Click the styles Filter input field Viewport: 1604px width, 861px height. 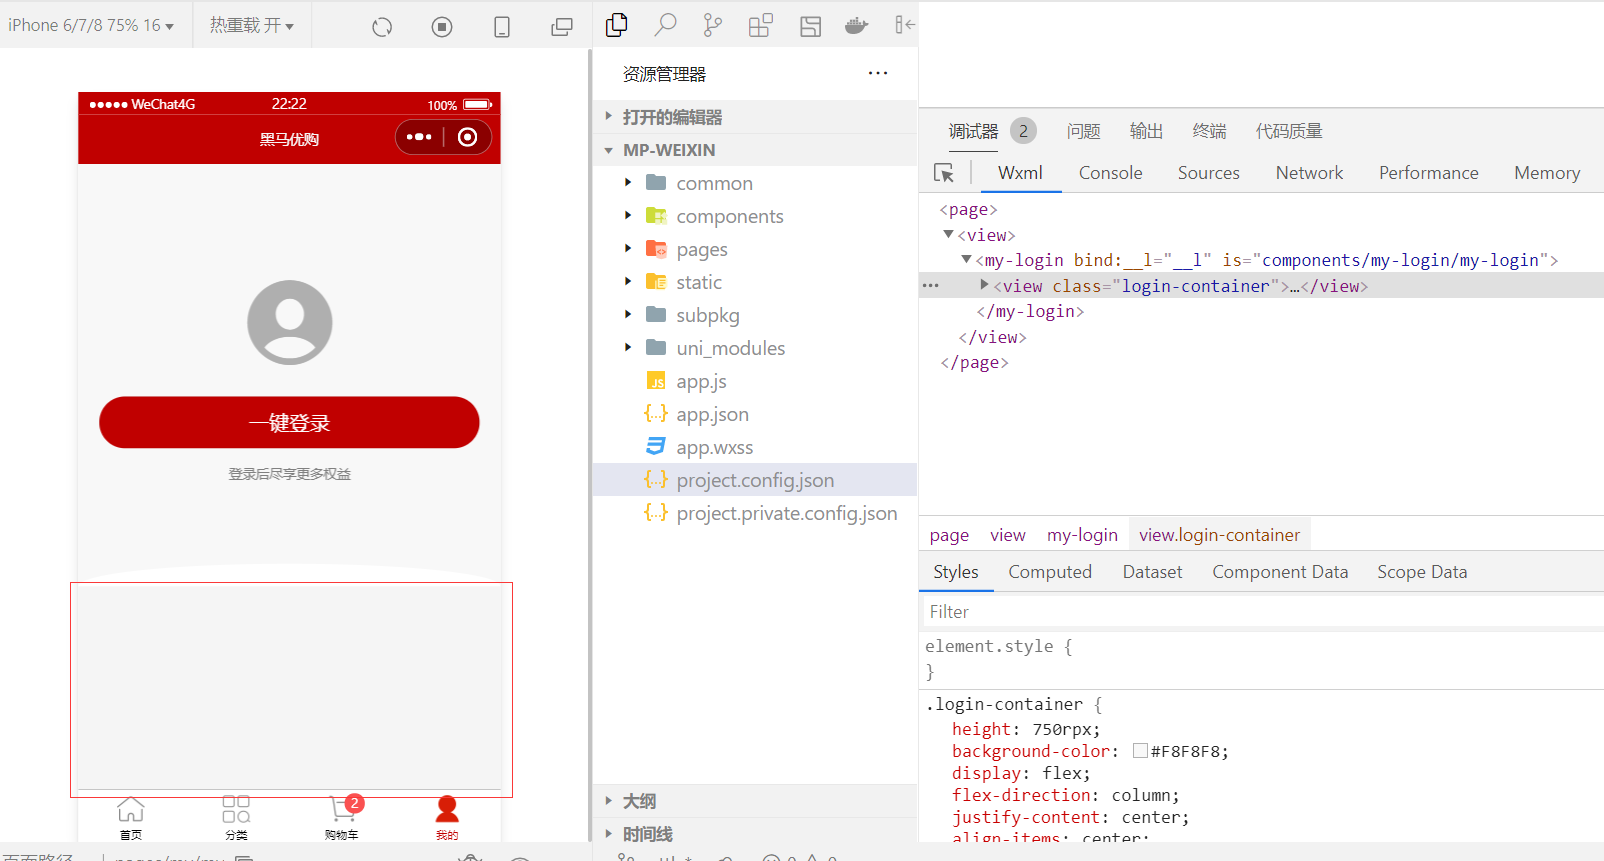click(x=1261, y=612)
